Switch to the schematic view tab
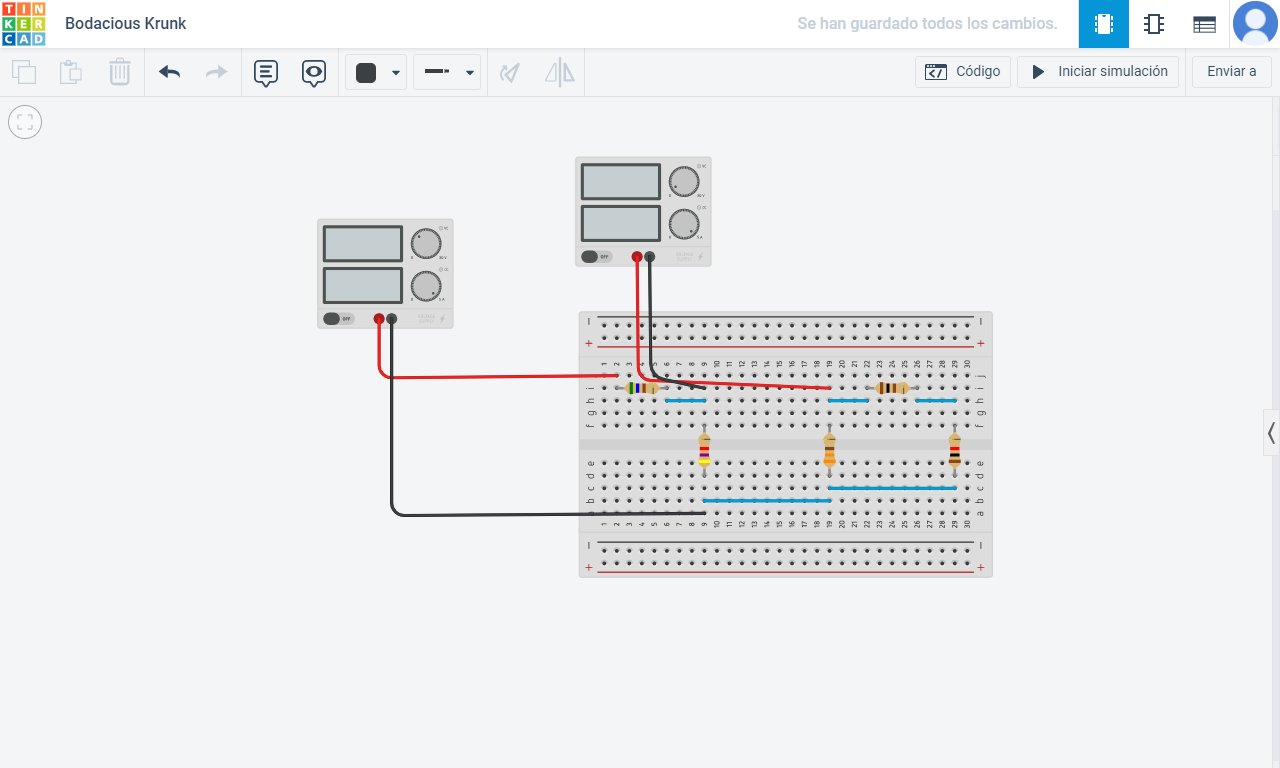This screenshot has height=768, width=1280. (1154, 23)
